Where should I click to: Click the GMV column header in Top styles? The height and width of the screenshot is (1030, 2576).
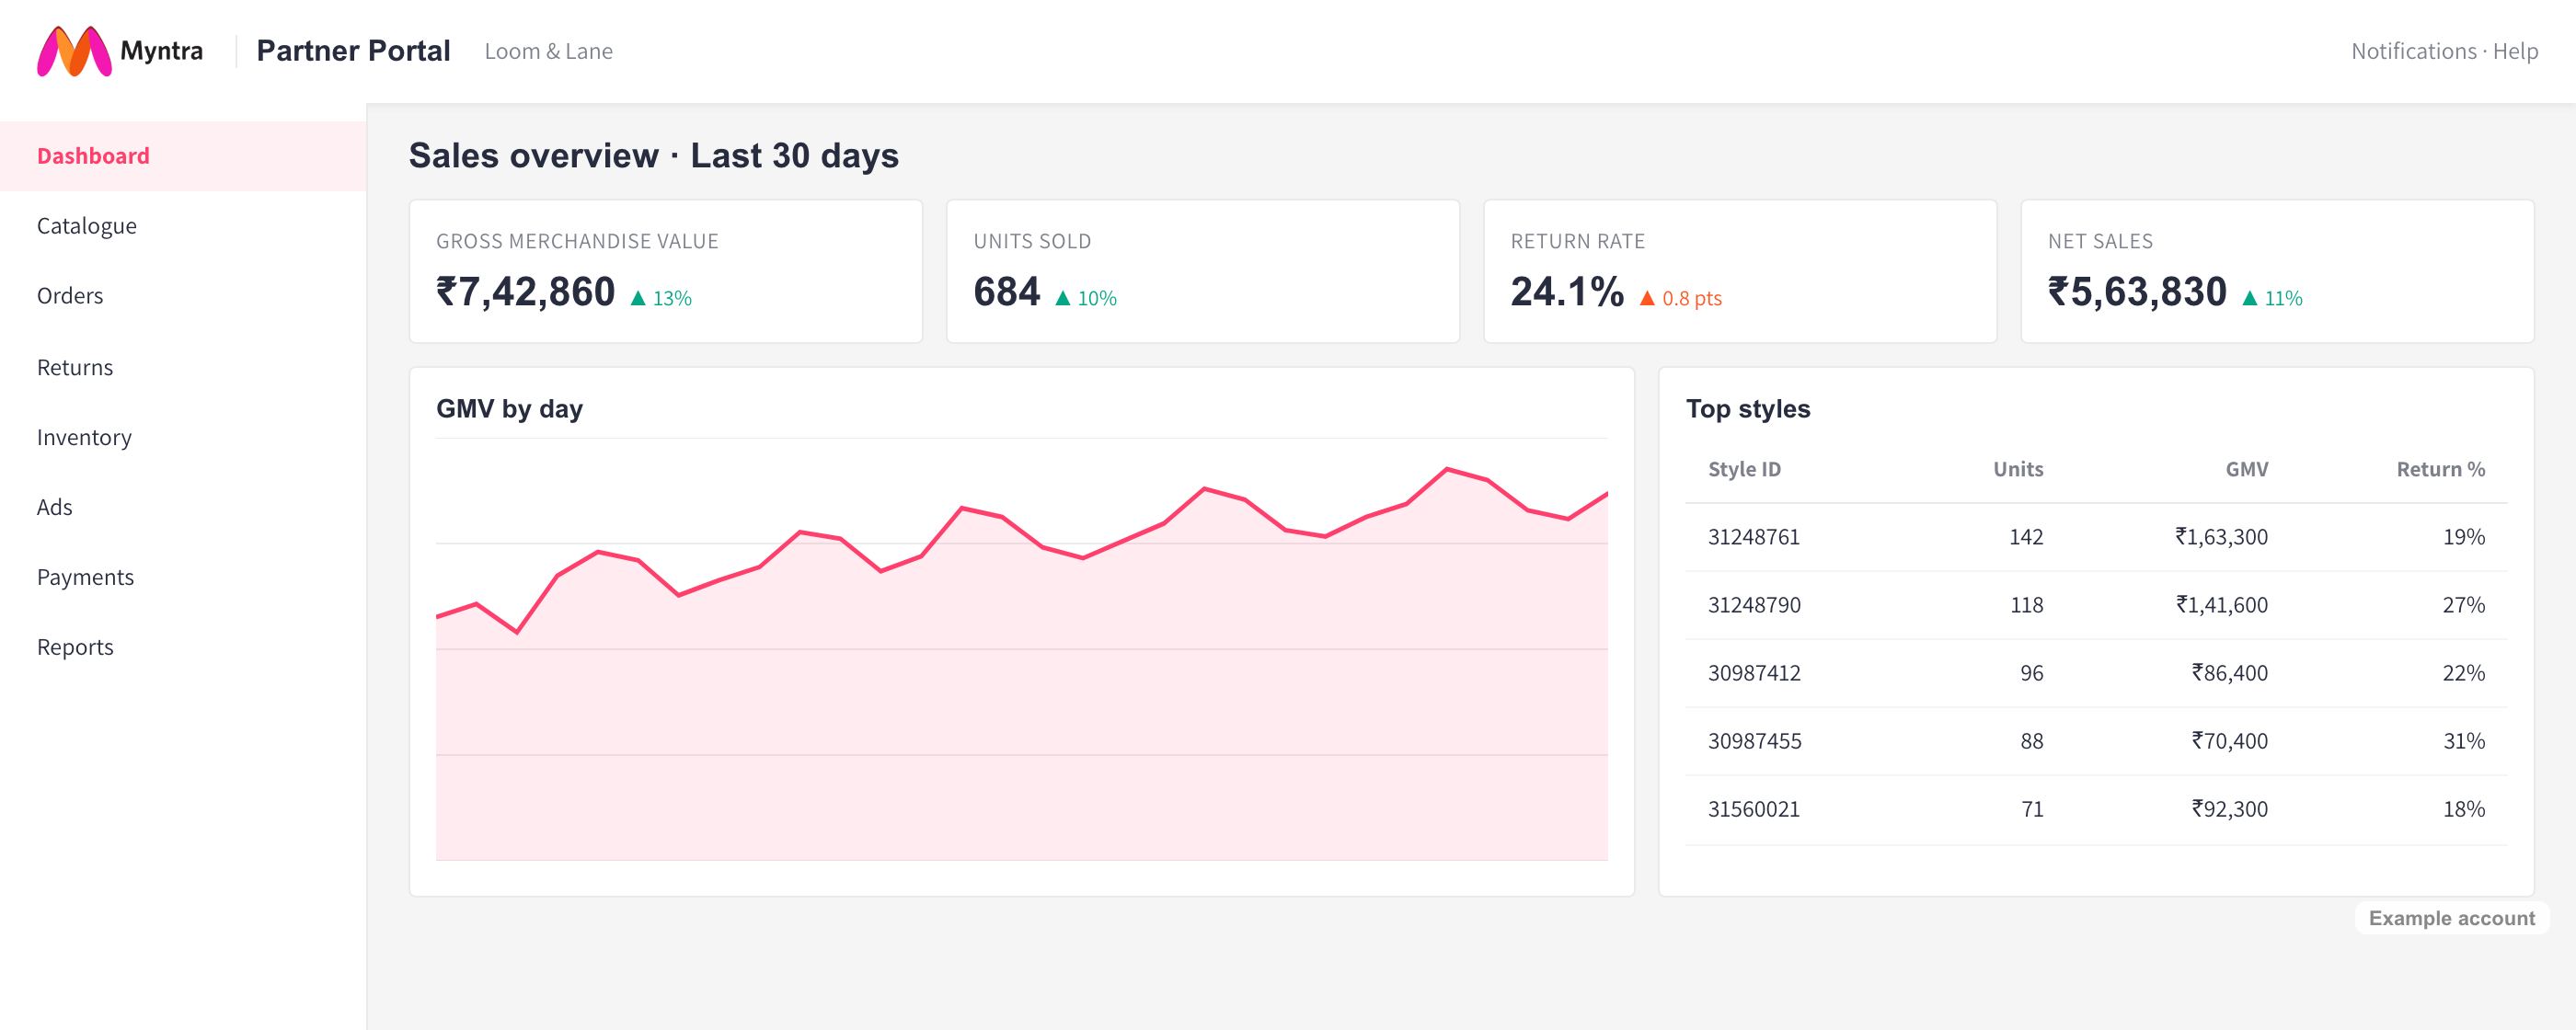tap(2247, 469)
